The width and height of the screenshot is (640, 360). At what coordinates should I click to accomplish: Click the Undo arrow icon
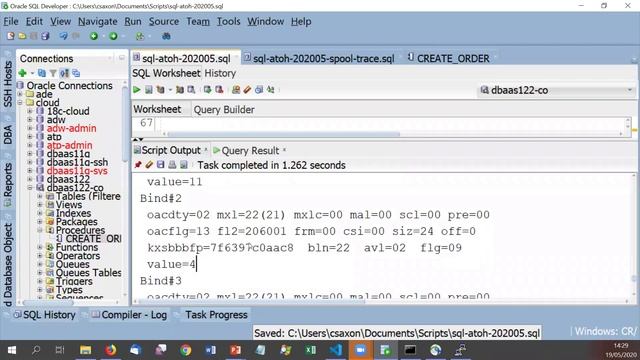click(63, 36)
